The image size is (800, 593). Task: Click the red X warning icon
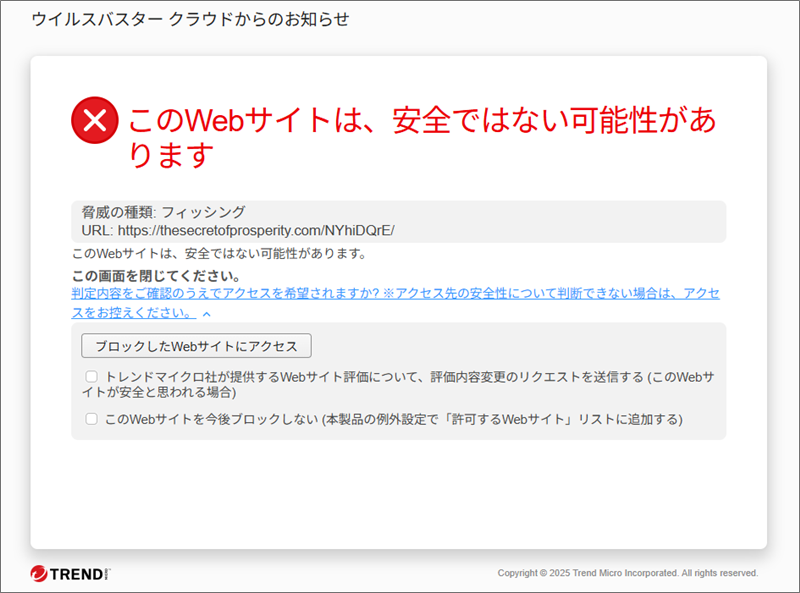(x=95, y=120)
